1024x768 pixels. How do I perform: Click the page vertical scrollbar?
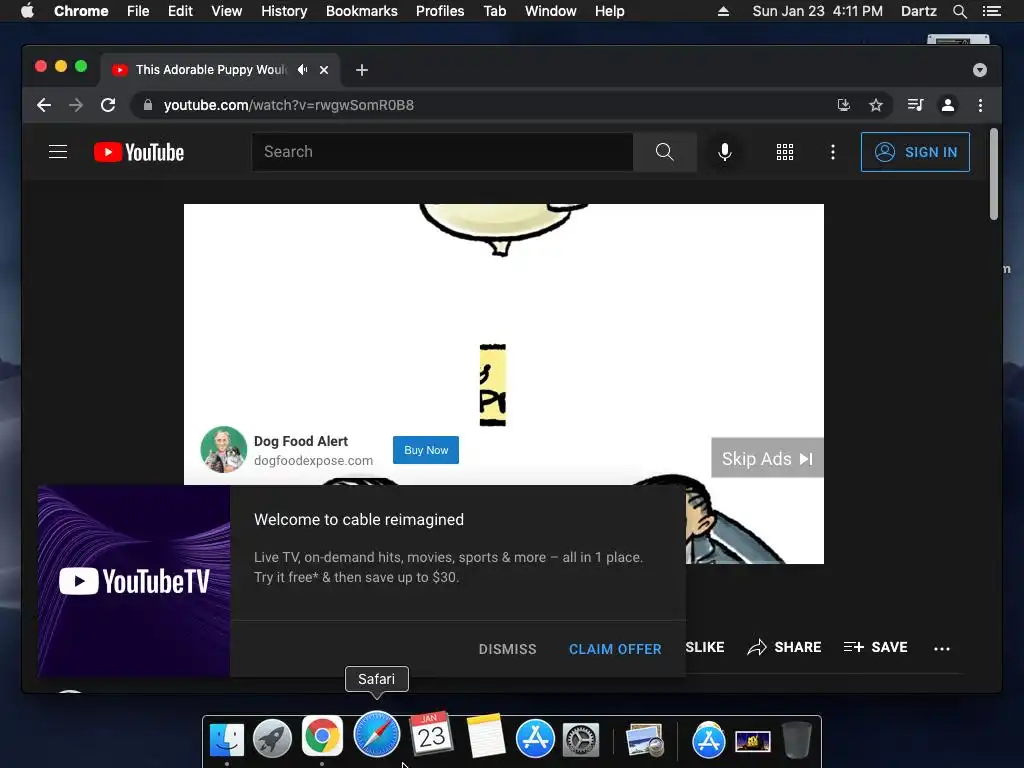[x=994, y=174]
